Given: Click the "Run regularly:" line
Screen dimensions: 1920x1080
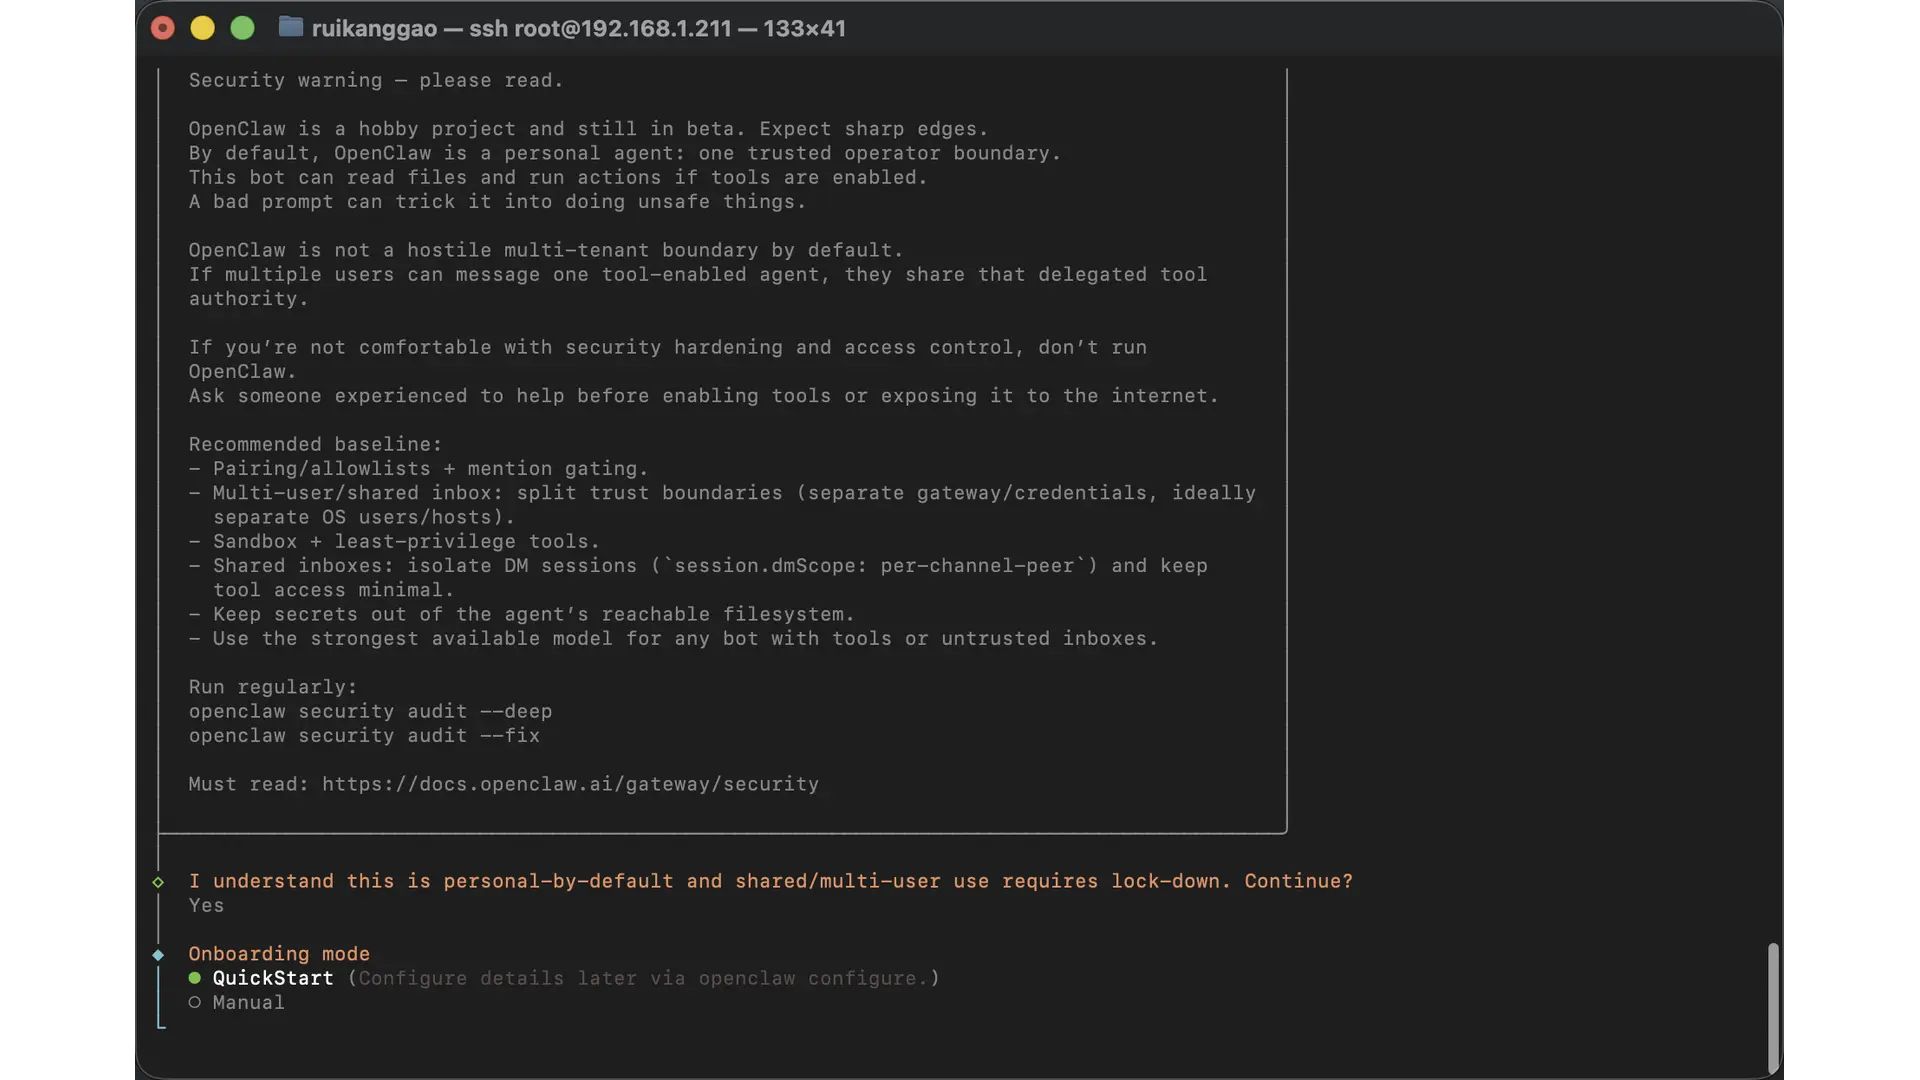Looking at the screenshot, I should point(273,688).
